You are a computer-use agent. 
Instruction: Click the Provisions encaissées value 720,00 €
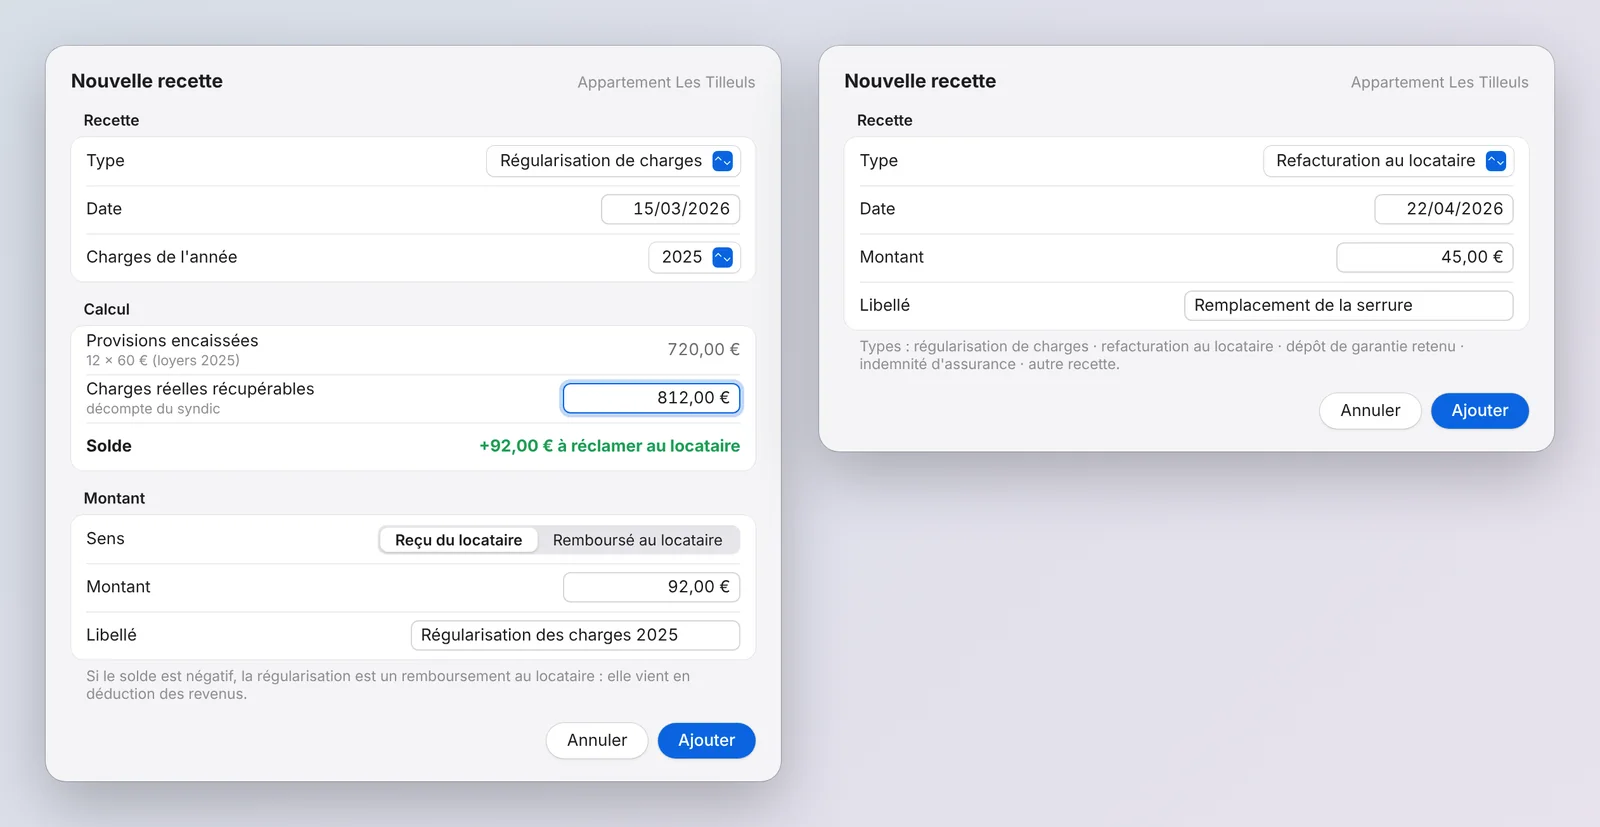[x=704, y=349]
